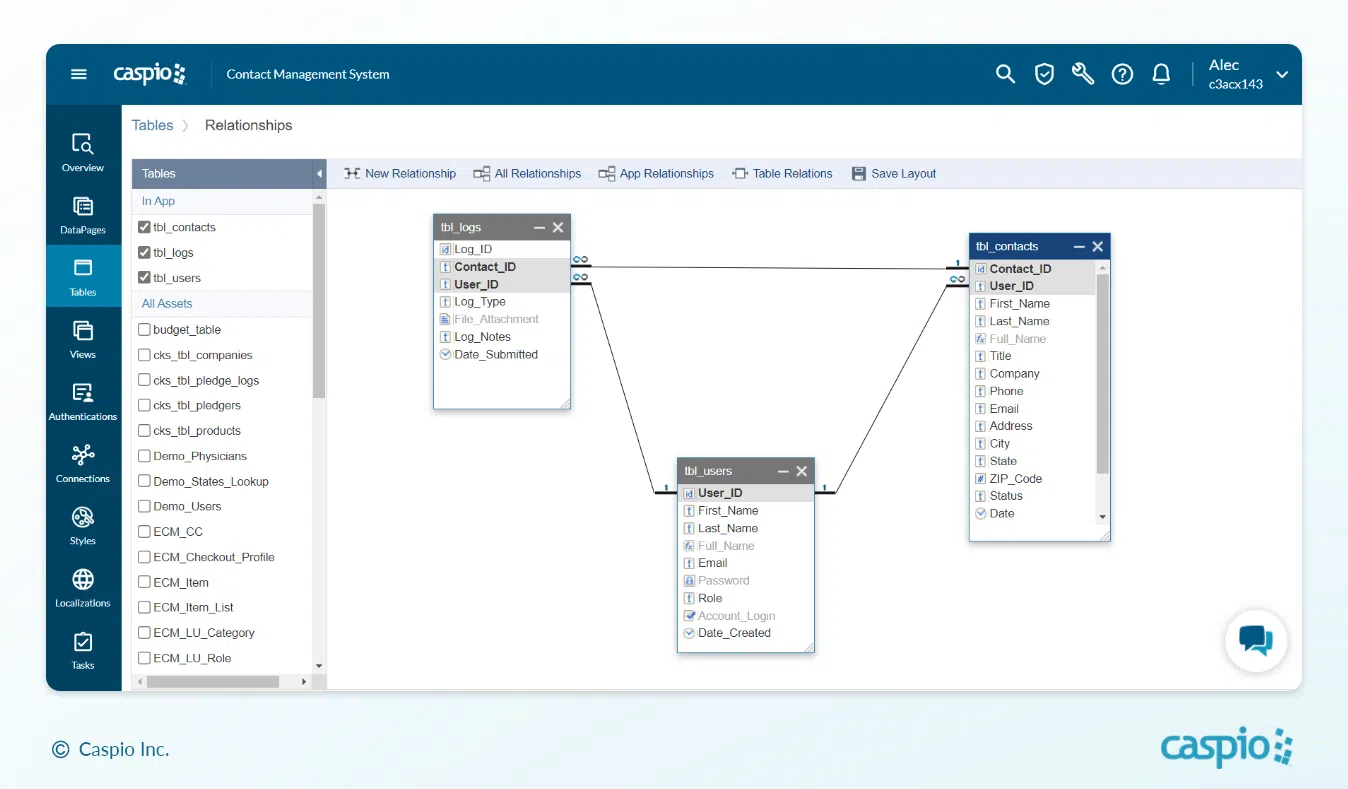The image size is (1348, 789).
Task: Select Save Layout in toolbar
Action: (x=893, y=174)
